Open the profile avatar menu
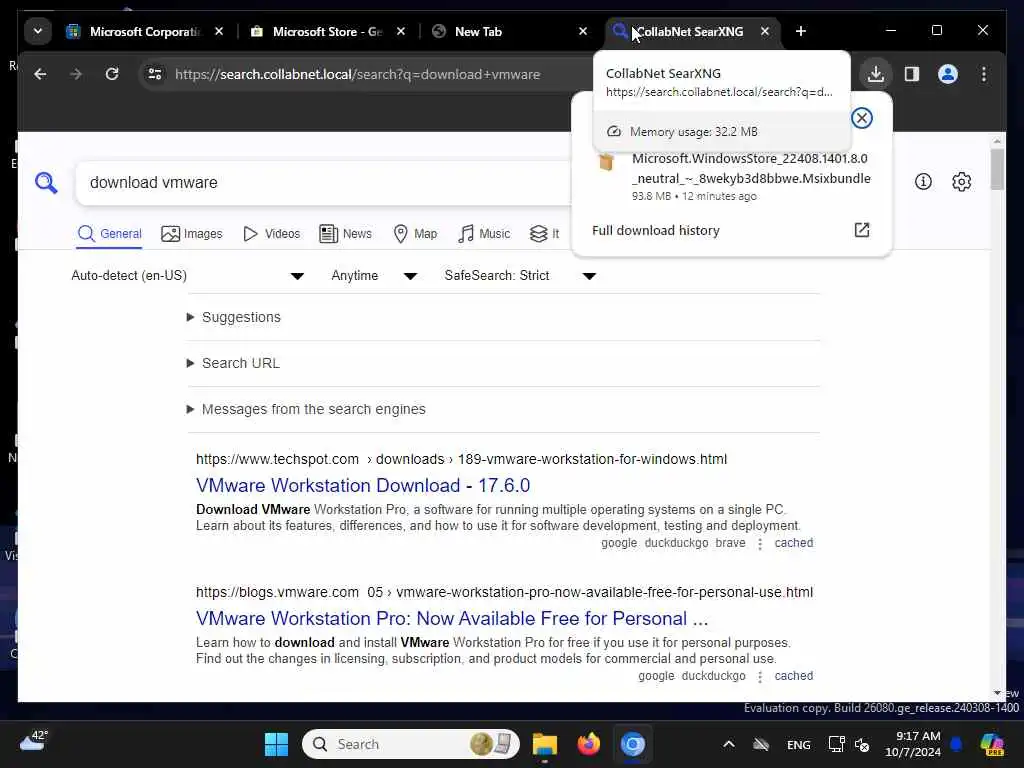 click(948, 74)
